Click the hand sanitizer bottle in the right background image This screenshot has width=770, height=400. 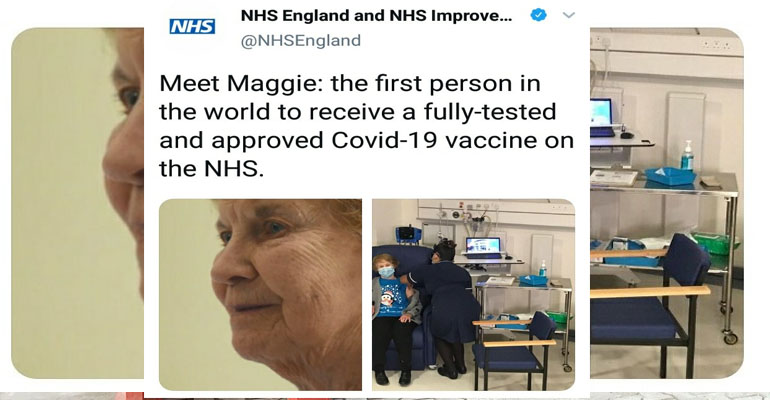[687, 156]
